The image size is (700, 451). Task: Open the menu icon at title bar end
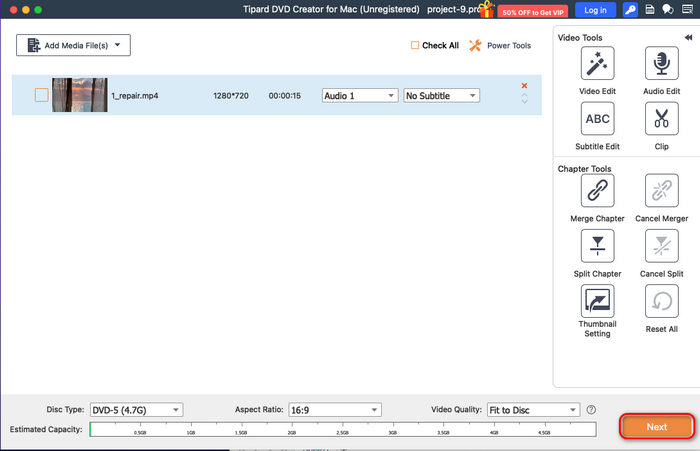point(688,9)
